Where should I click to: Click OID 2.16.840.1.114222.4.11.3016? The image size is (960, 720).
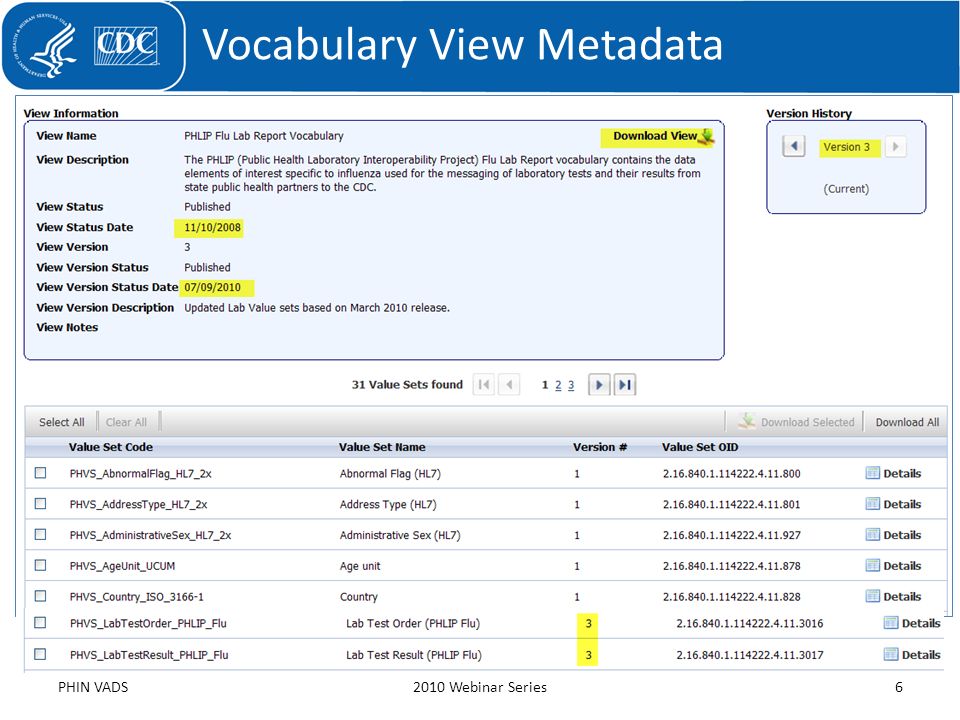(x=749, y=623)
